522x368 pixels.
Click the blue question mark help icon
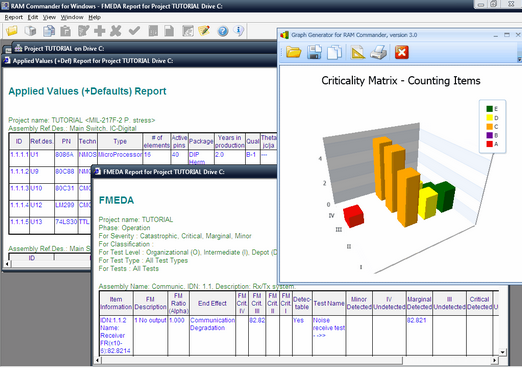tap(223, 31)
